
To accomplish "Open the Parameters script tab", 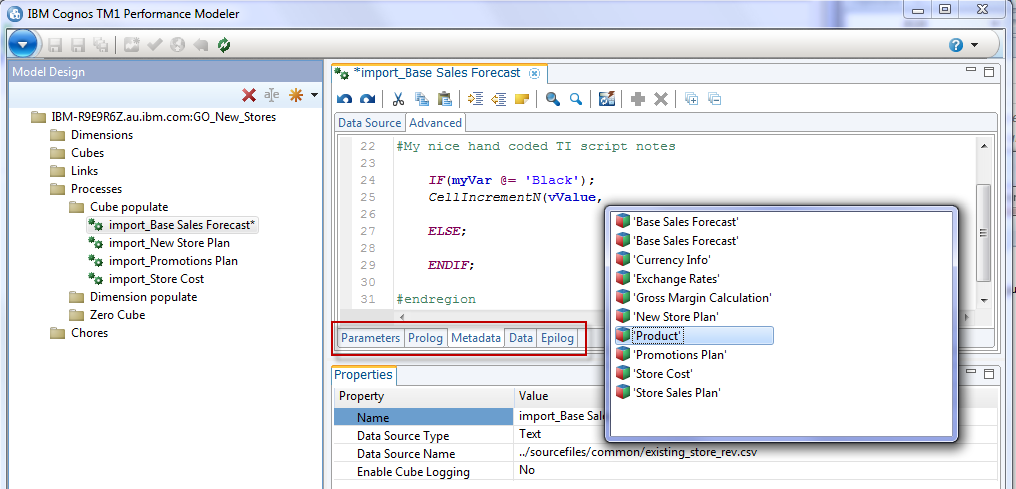I will click(x=371, y=337).
